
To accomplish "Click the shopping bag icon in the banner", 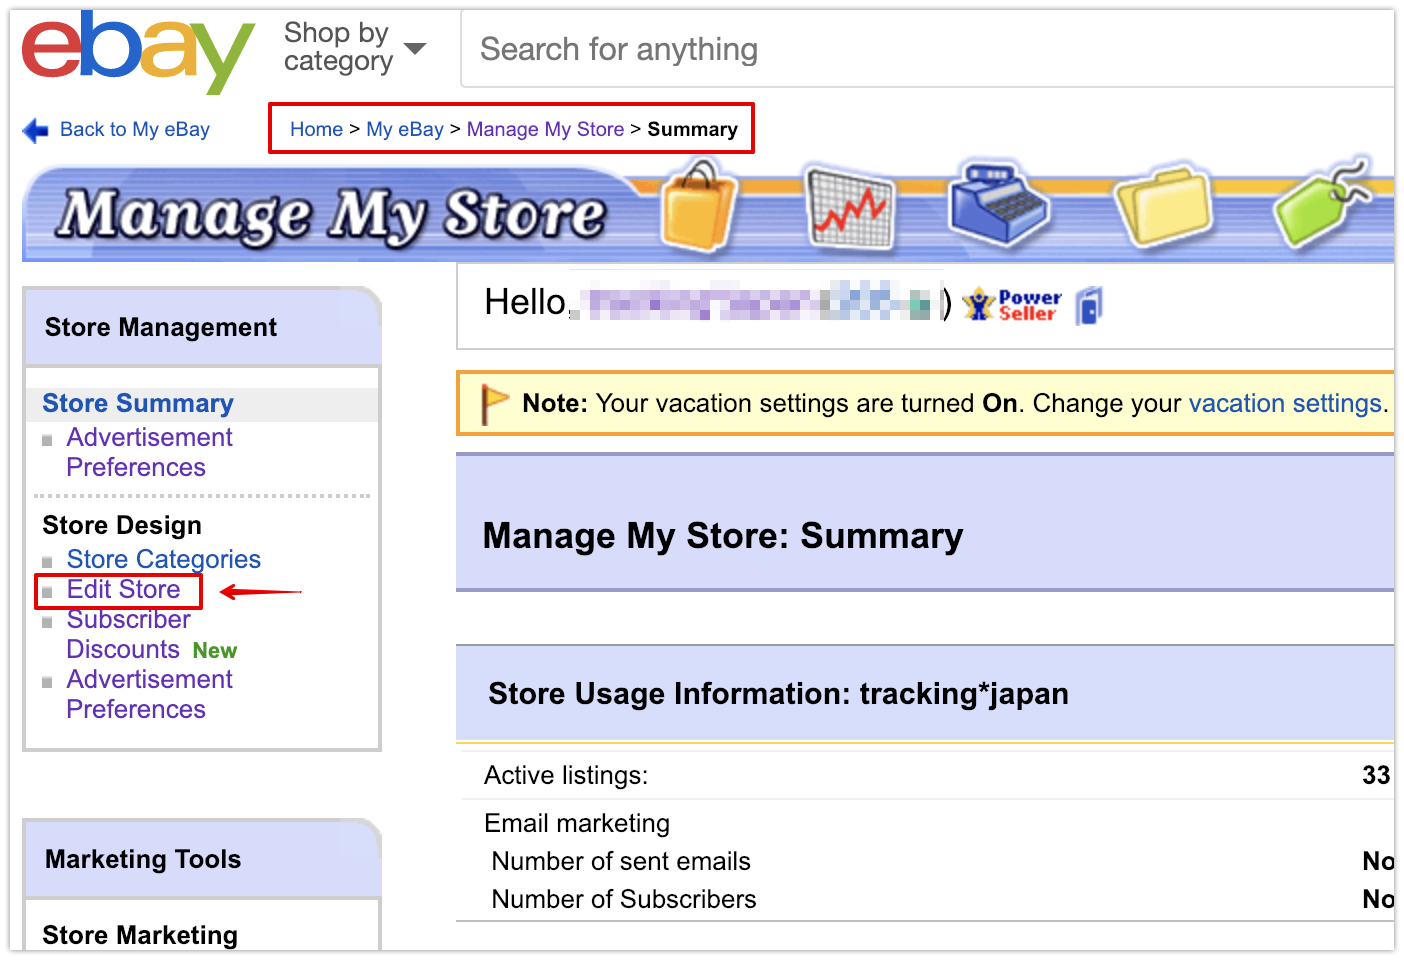I will click(x=698, y=207).
